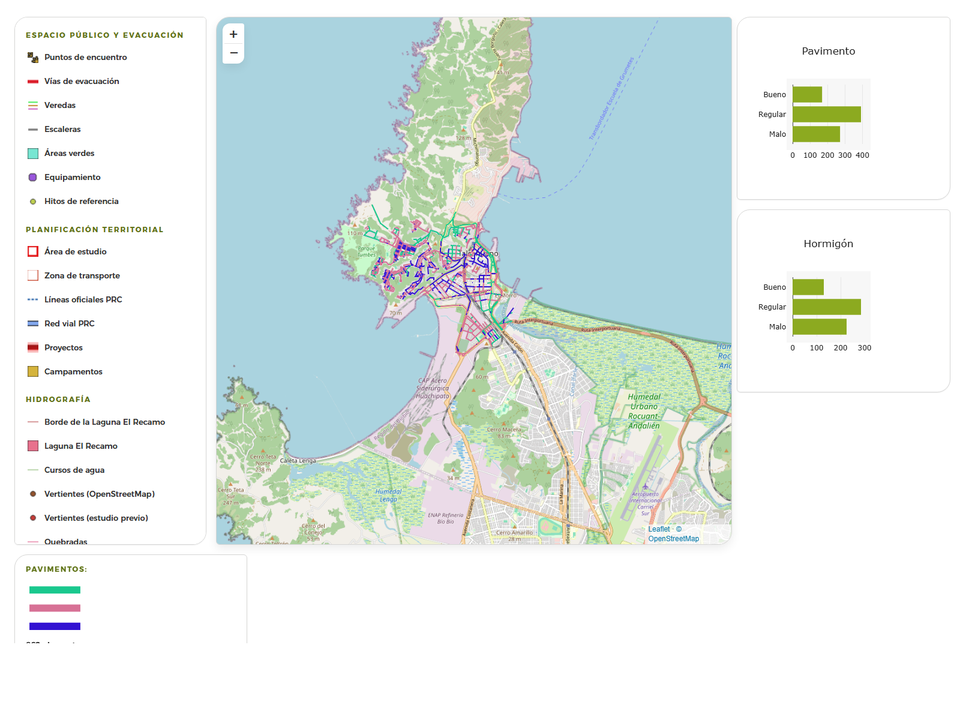
Task: Click the green pavement color swatch
Action: pos(54,590)
